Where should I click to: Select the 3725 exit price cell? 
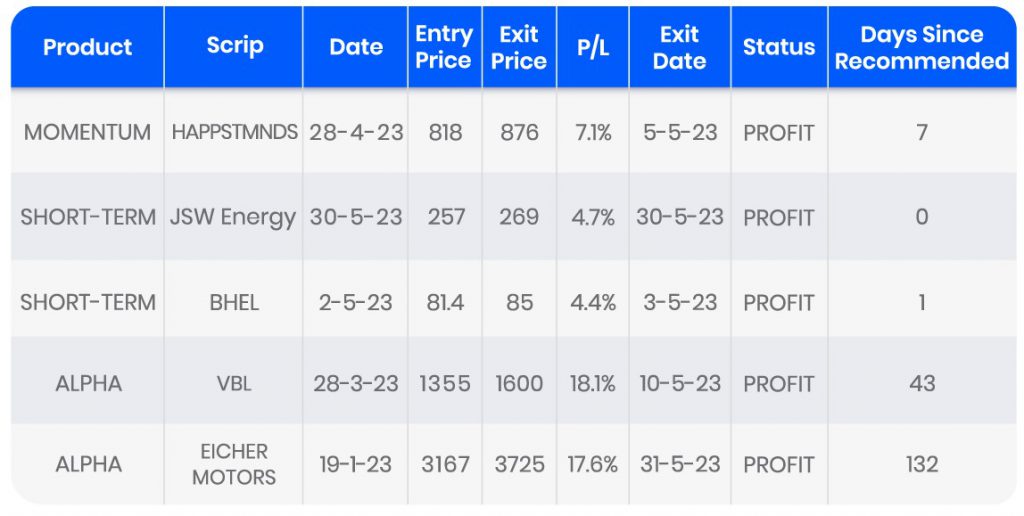pos(519,464)
